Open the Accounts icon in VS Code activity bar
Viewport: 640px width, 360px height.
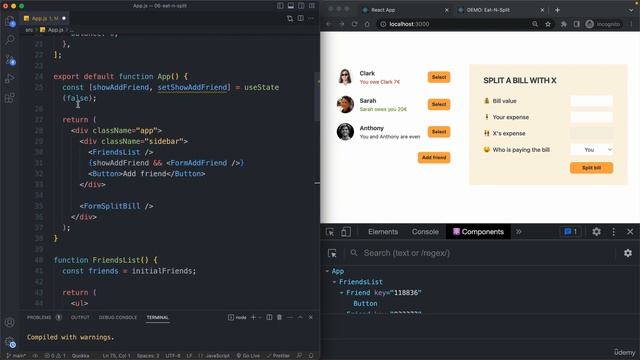click(x=10, y=322)
